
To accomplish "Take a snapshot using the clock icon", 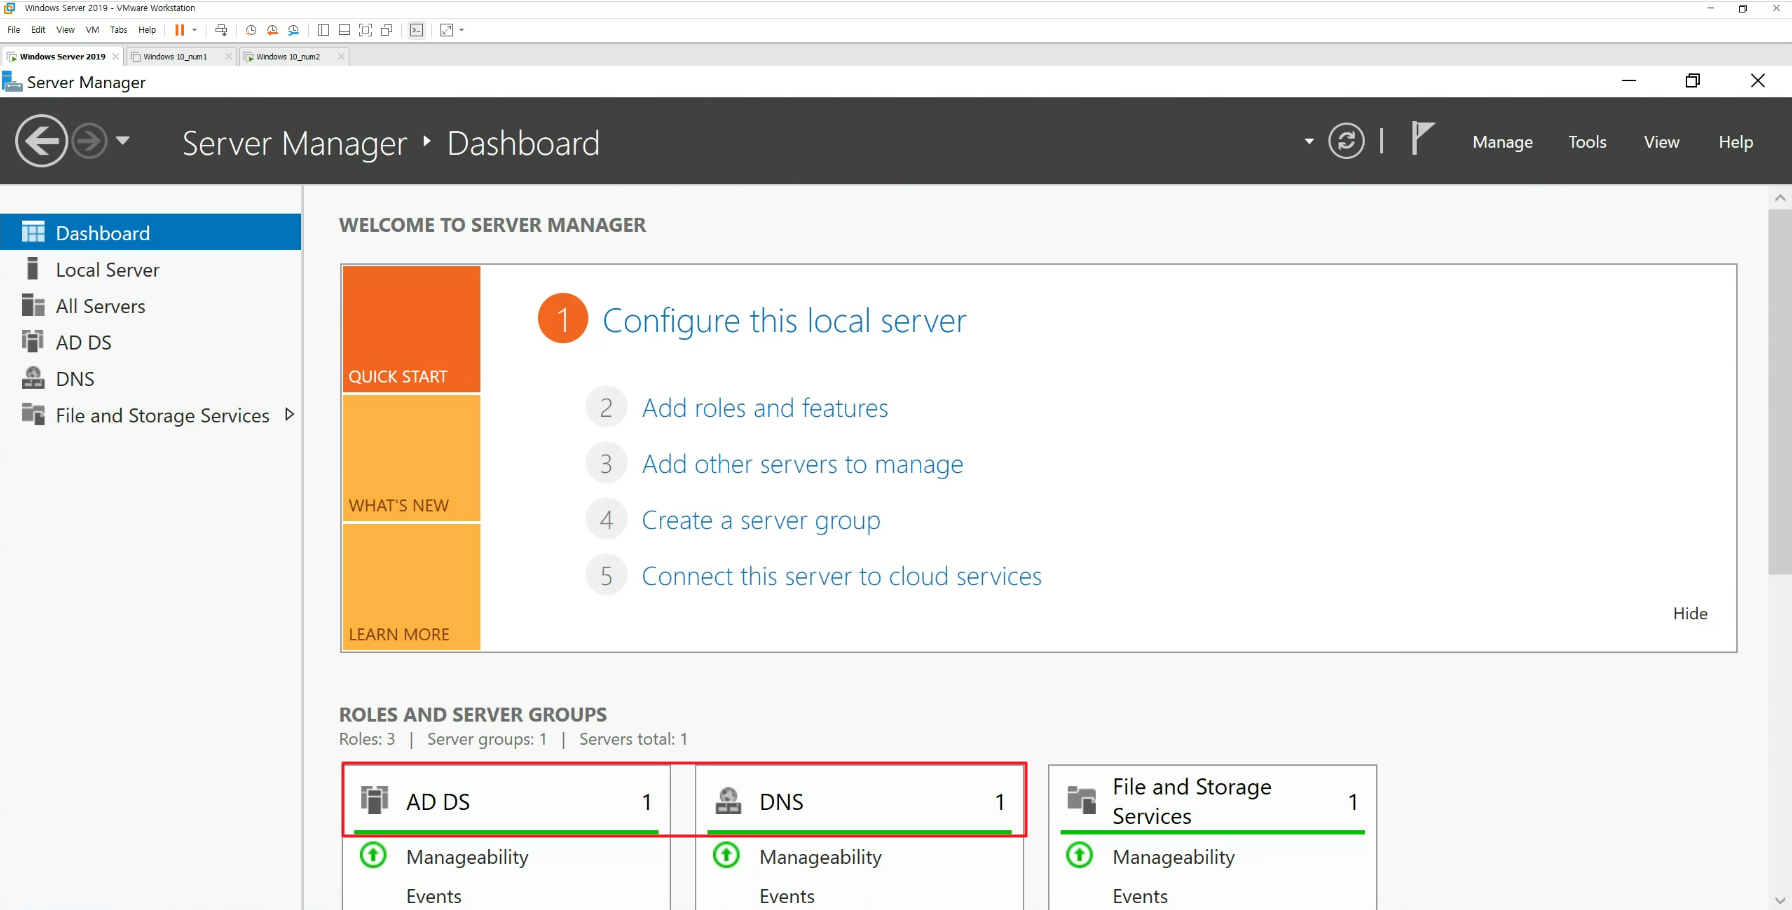I will 251,30.
